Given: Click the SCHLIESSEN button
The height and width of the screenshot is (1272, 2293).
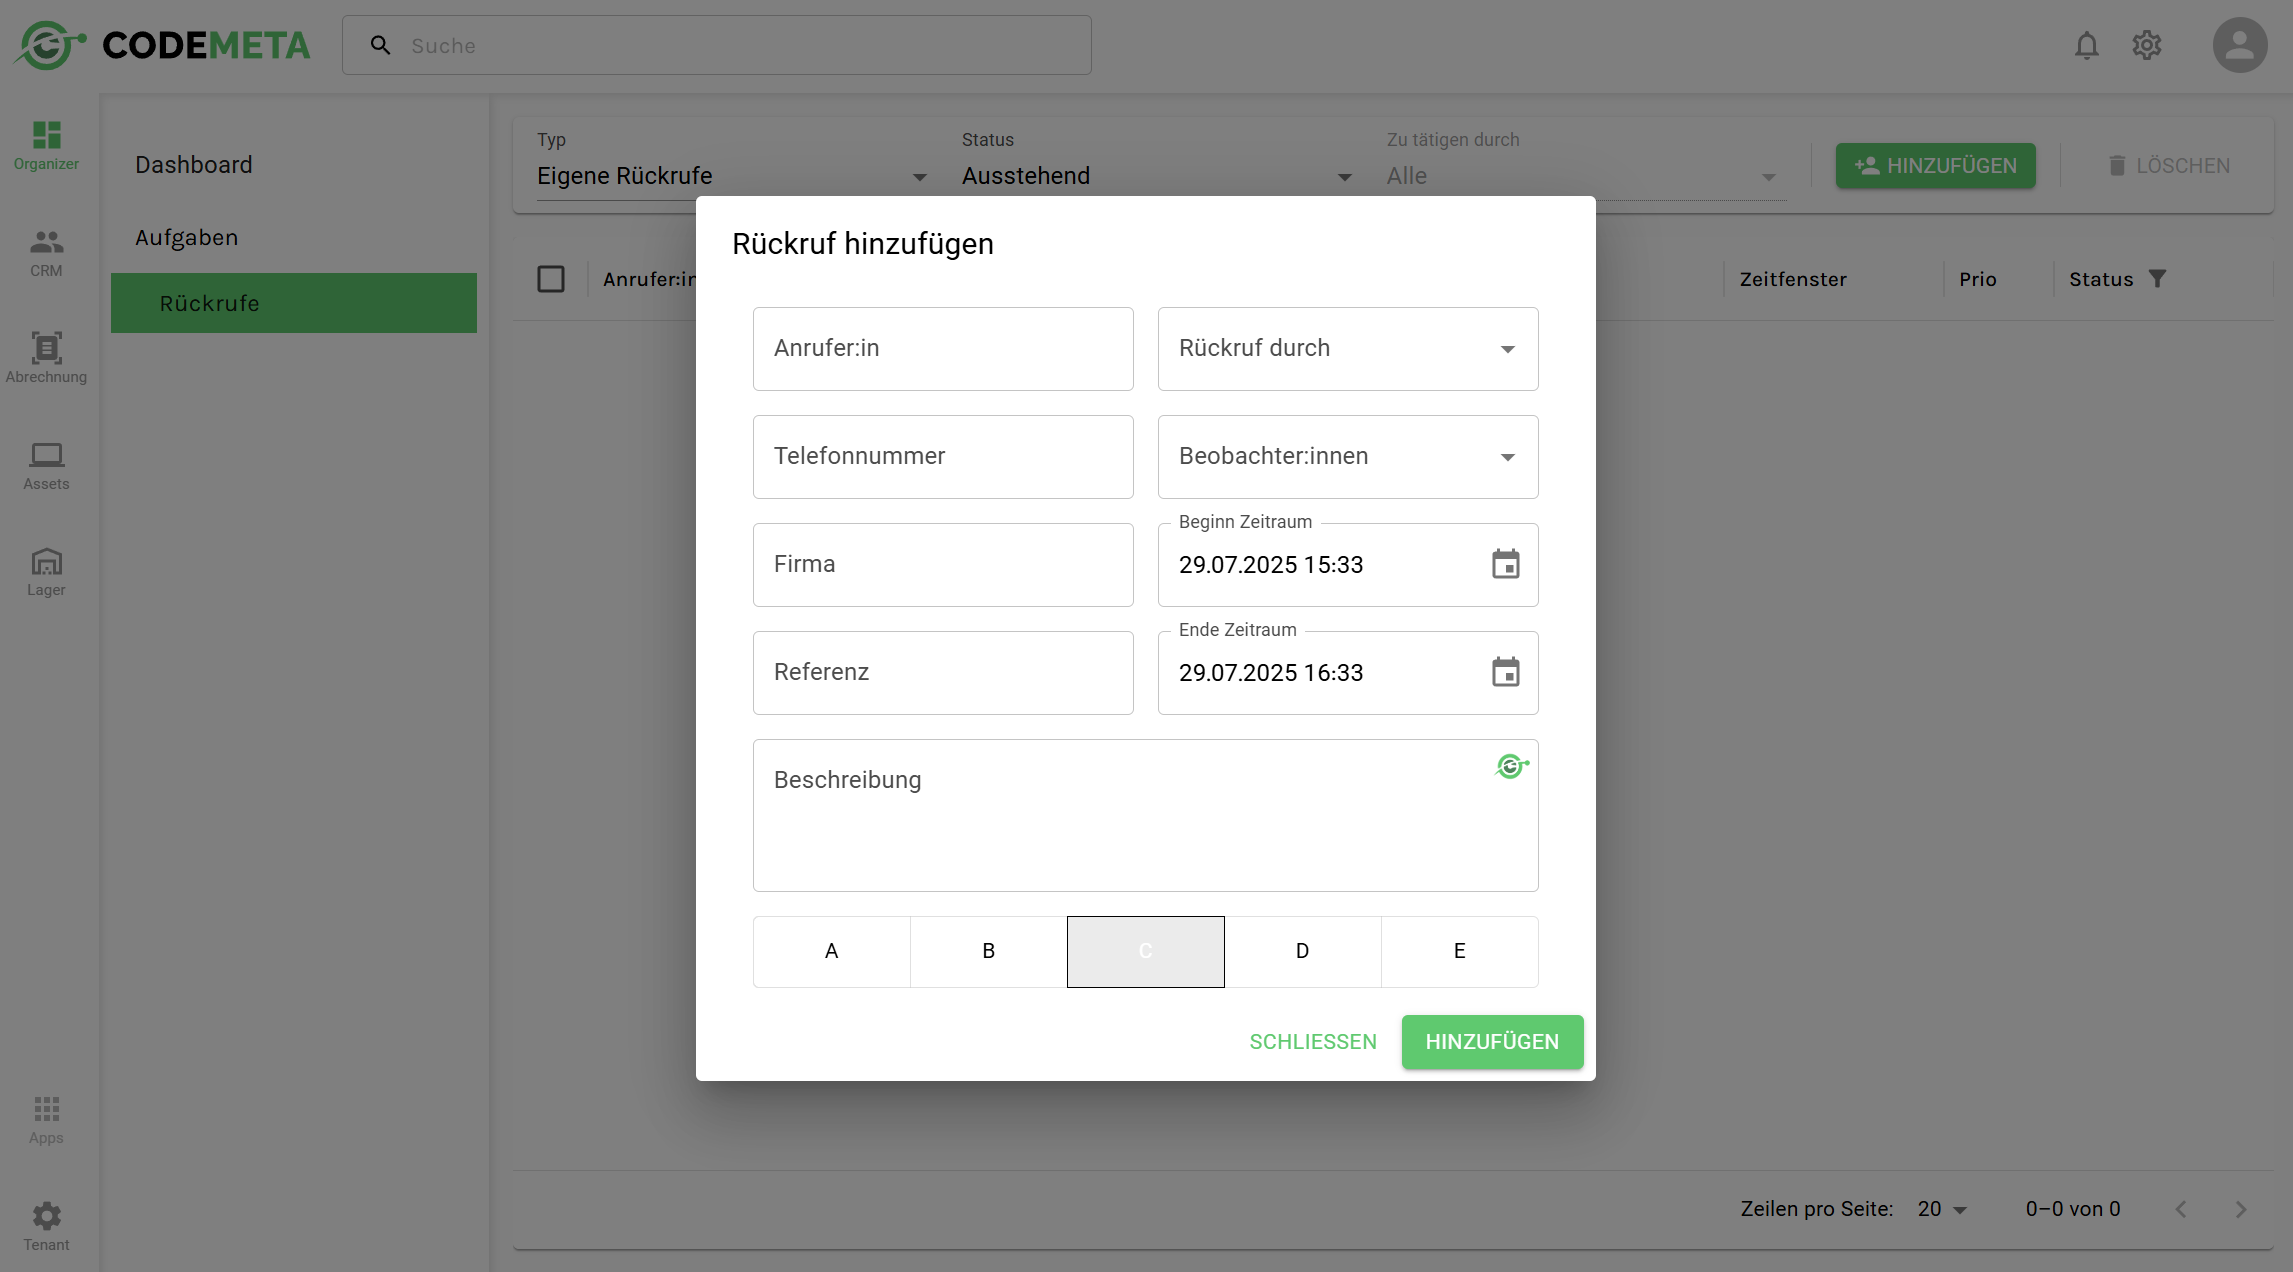Looking at the screenshot, I should (1312, 1042).
